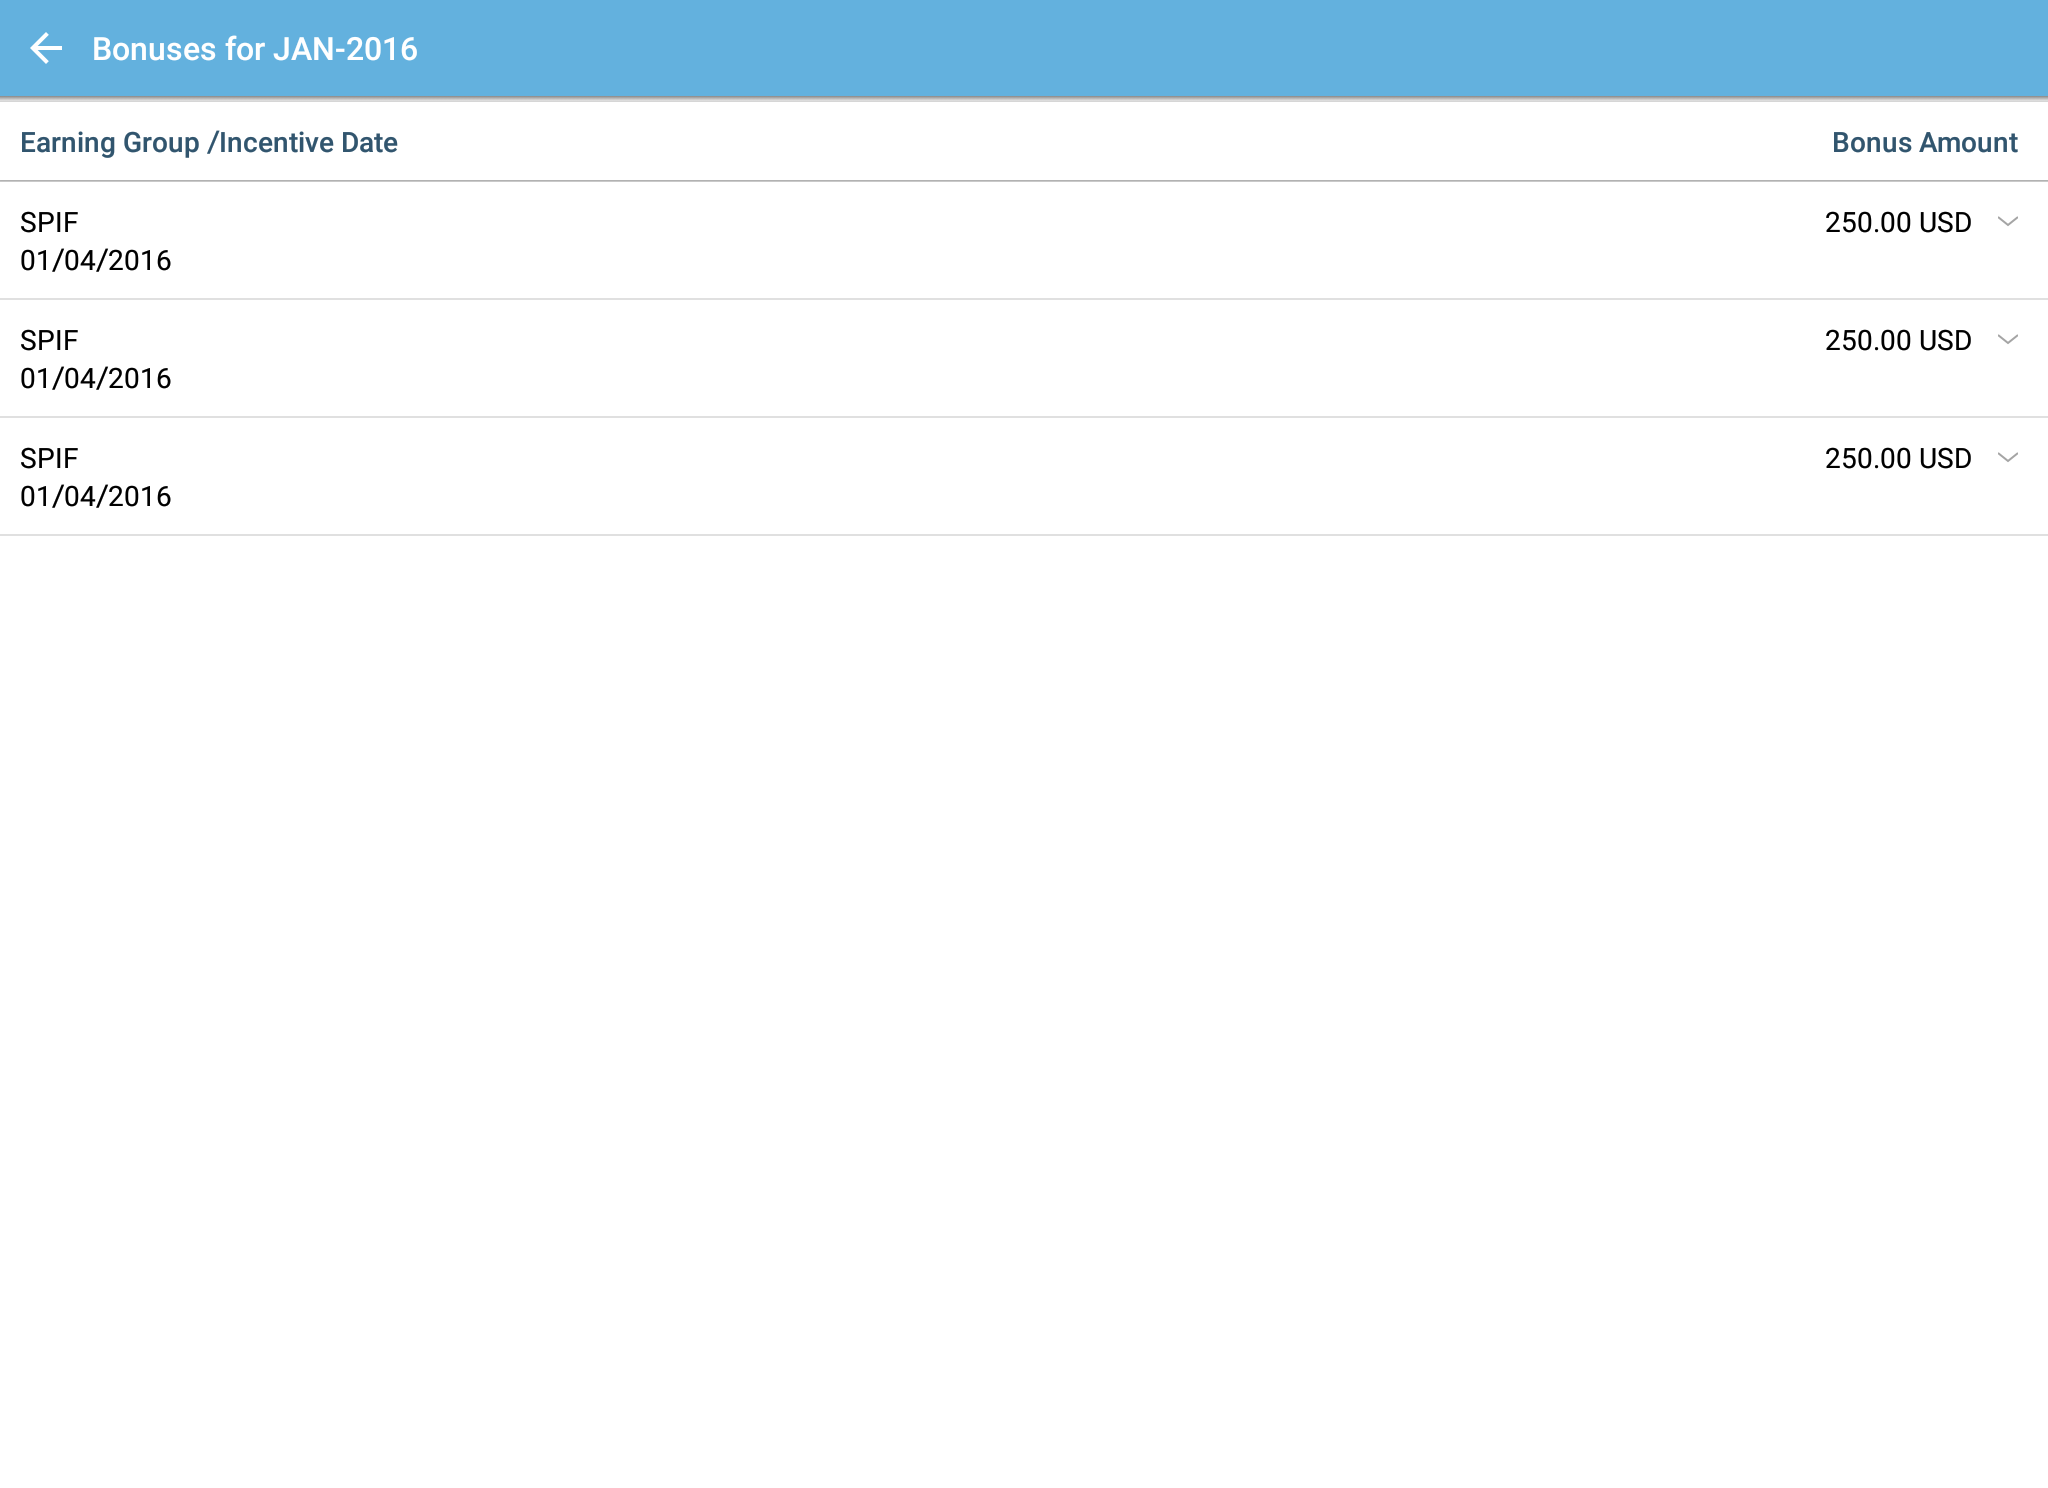2048x1488 pixels.
Task: Select the 'Bonuses for JAN-2016' title
Action: [255, 49]
